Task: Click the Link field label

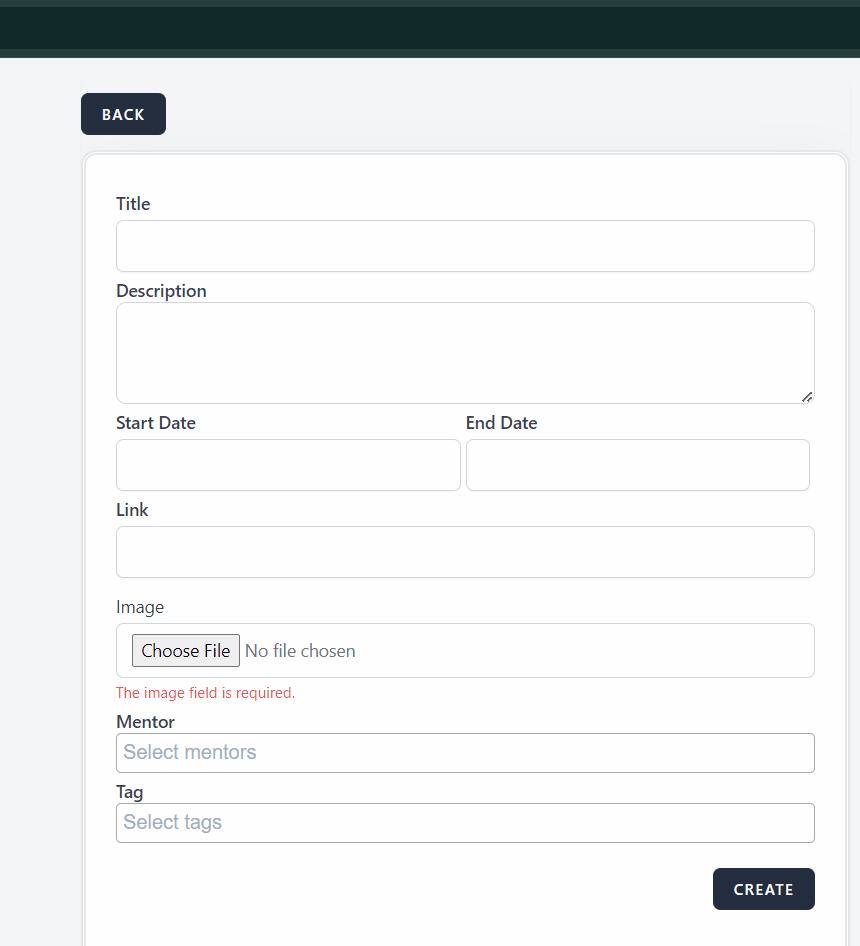Action: [132, 510]
